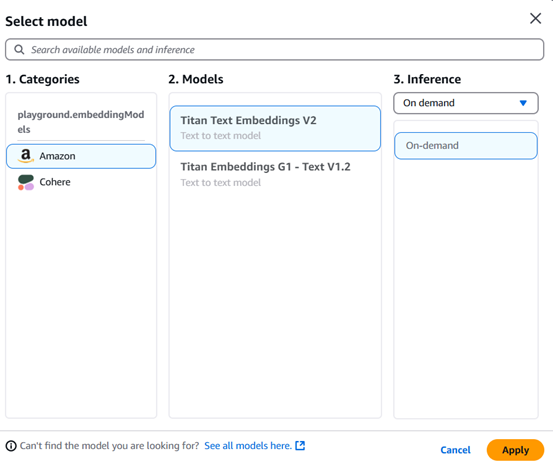Image resolution: width=553 pixels, height=462 pixels.
Task: Cancel the model selection
Action: (x=455, y=450)
